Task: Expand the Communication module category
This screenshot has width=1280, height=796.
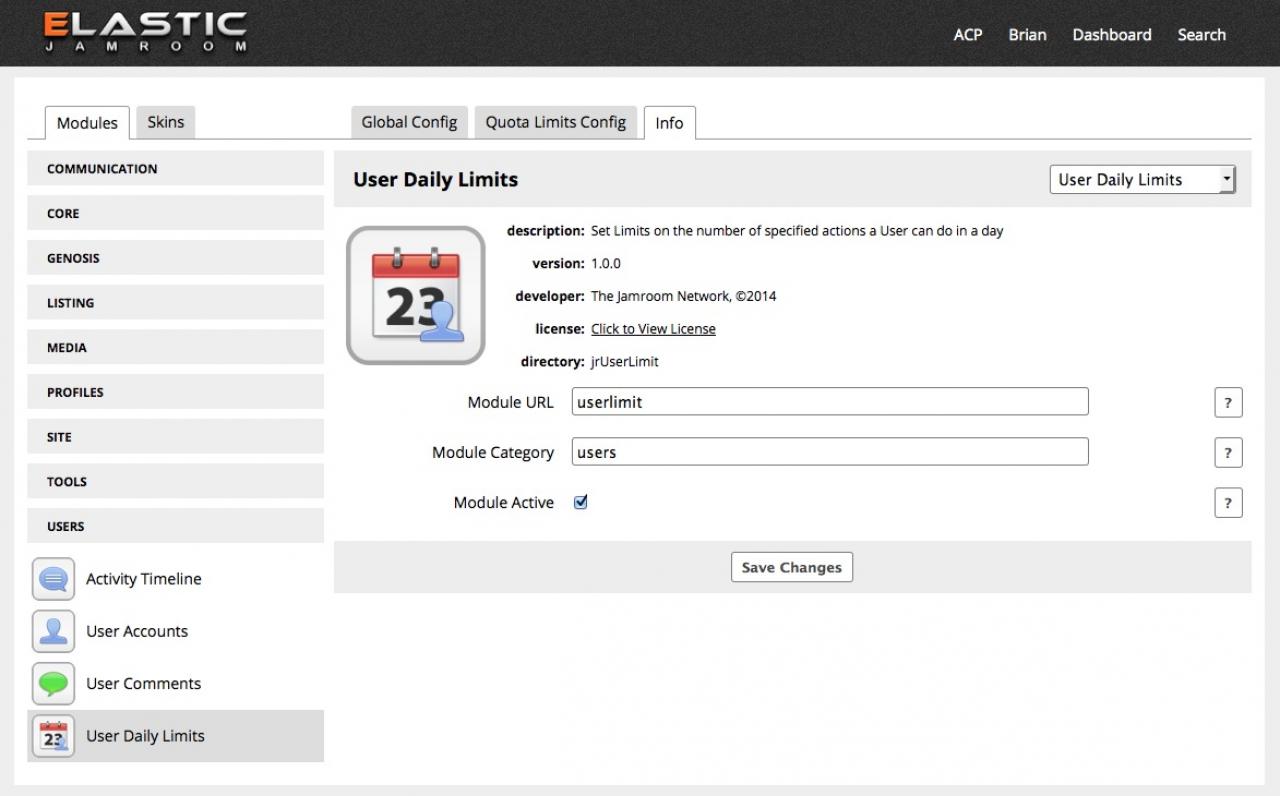Action: tap(175, 169)
